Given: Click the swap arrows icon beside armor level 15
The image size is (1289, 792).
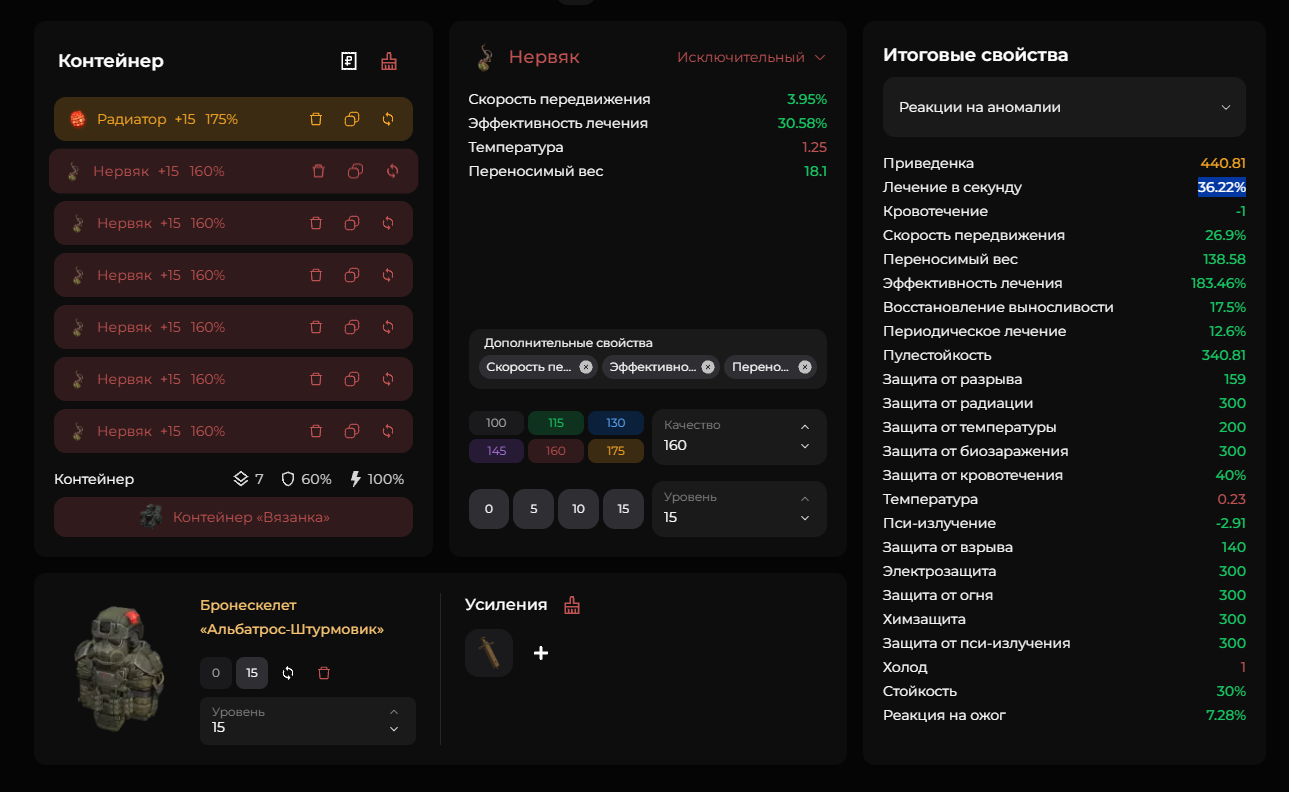Looking at the screenshot, I should (x=288, y=673).
